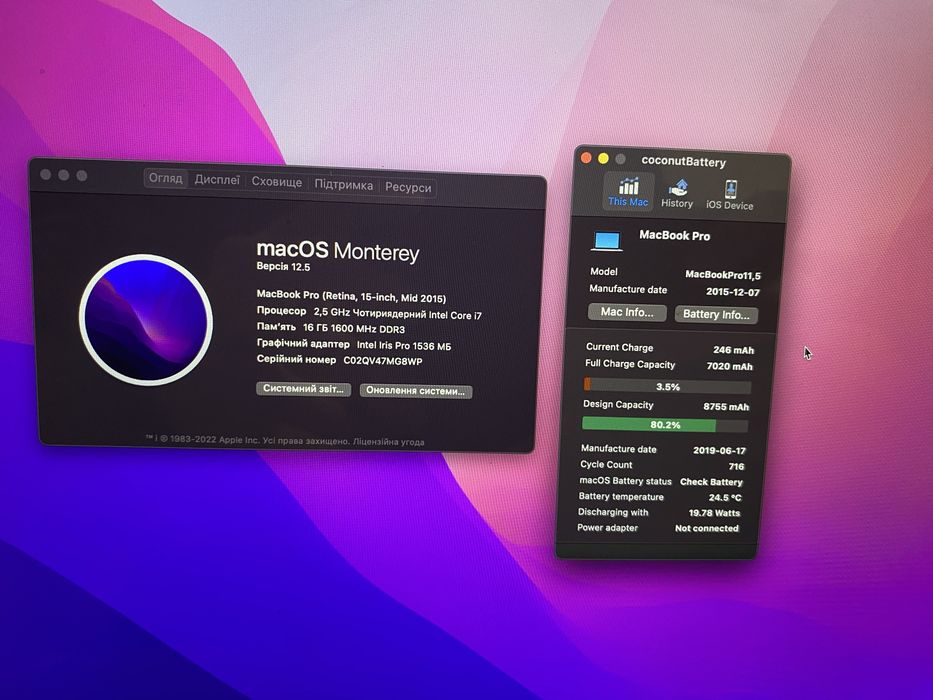Select the This Mac toolbar icon
This screenshot has width=933, height=700.
coord(628,191)
